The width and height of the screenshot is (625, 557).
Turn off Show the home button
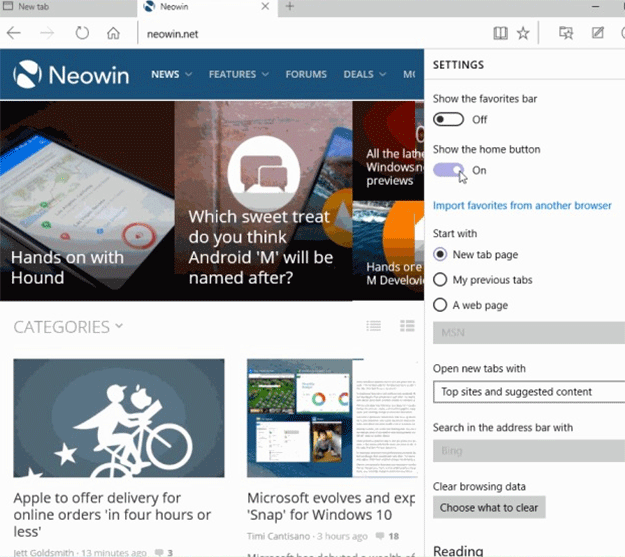point(449,170)
